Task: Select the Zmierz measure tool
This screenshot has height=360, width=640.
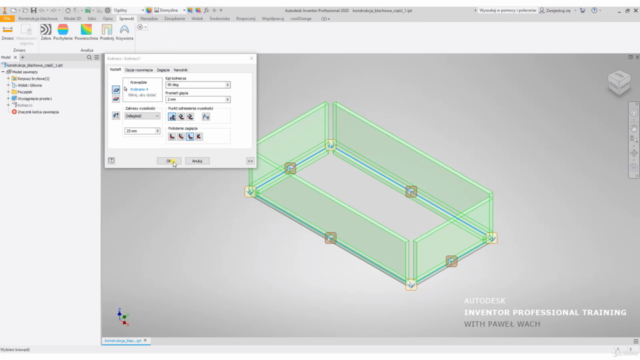Action: coord(7,32)
